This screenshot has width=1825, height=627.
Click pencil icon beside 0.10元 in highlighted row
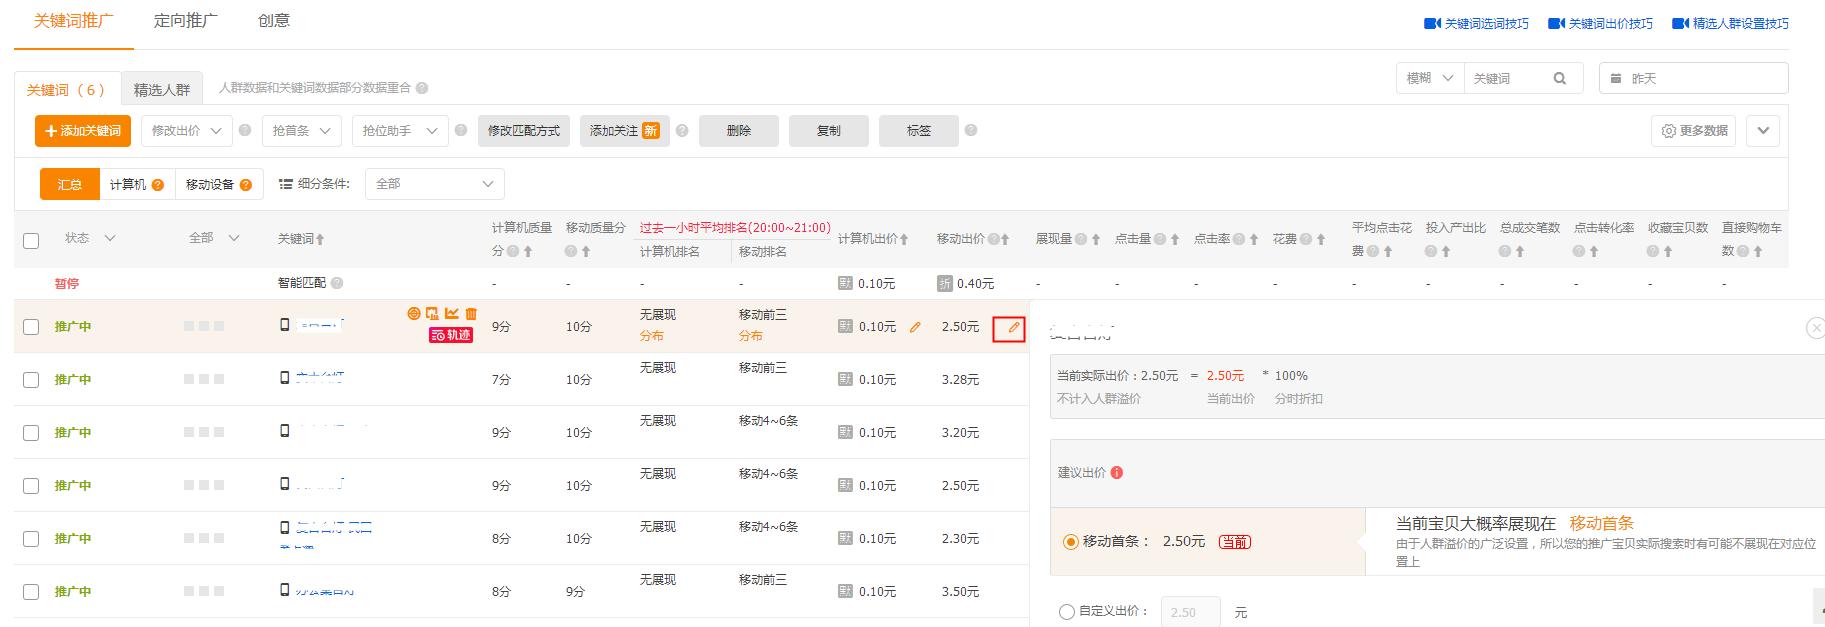click(x=915, y=327)
